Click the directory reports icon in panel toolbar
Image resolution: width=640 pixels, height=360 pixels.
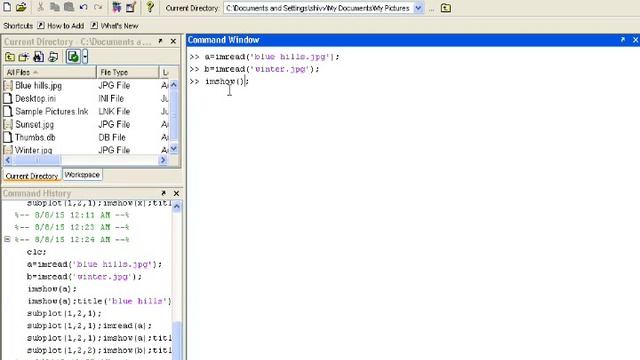(53, 57)
